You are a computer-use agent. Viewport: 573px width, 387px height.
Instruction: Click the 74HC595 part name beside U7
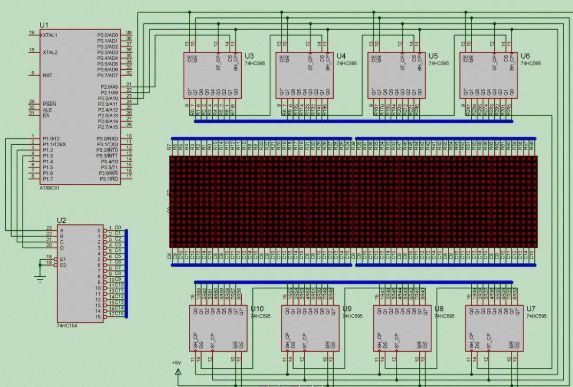[x=536, y=316]
